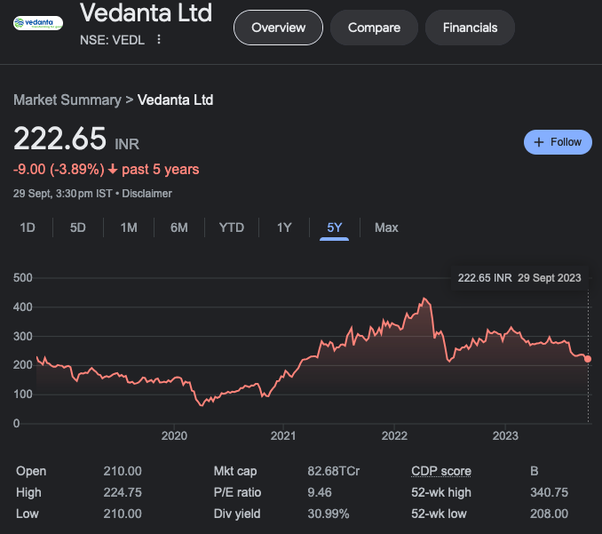The image size is (602, 534).
Task: Select the 1Y time range
Action: point(284,228)
